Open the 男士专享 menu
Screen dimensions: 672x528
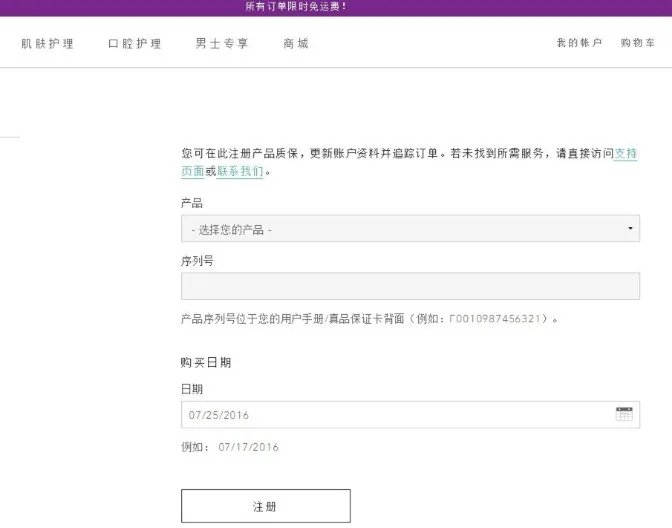pyautogui.click(x=222, y=43)
